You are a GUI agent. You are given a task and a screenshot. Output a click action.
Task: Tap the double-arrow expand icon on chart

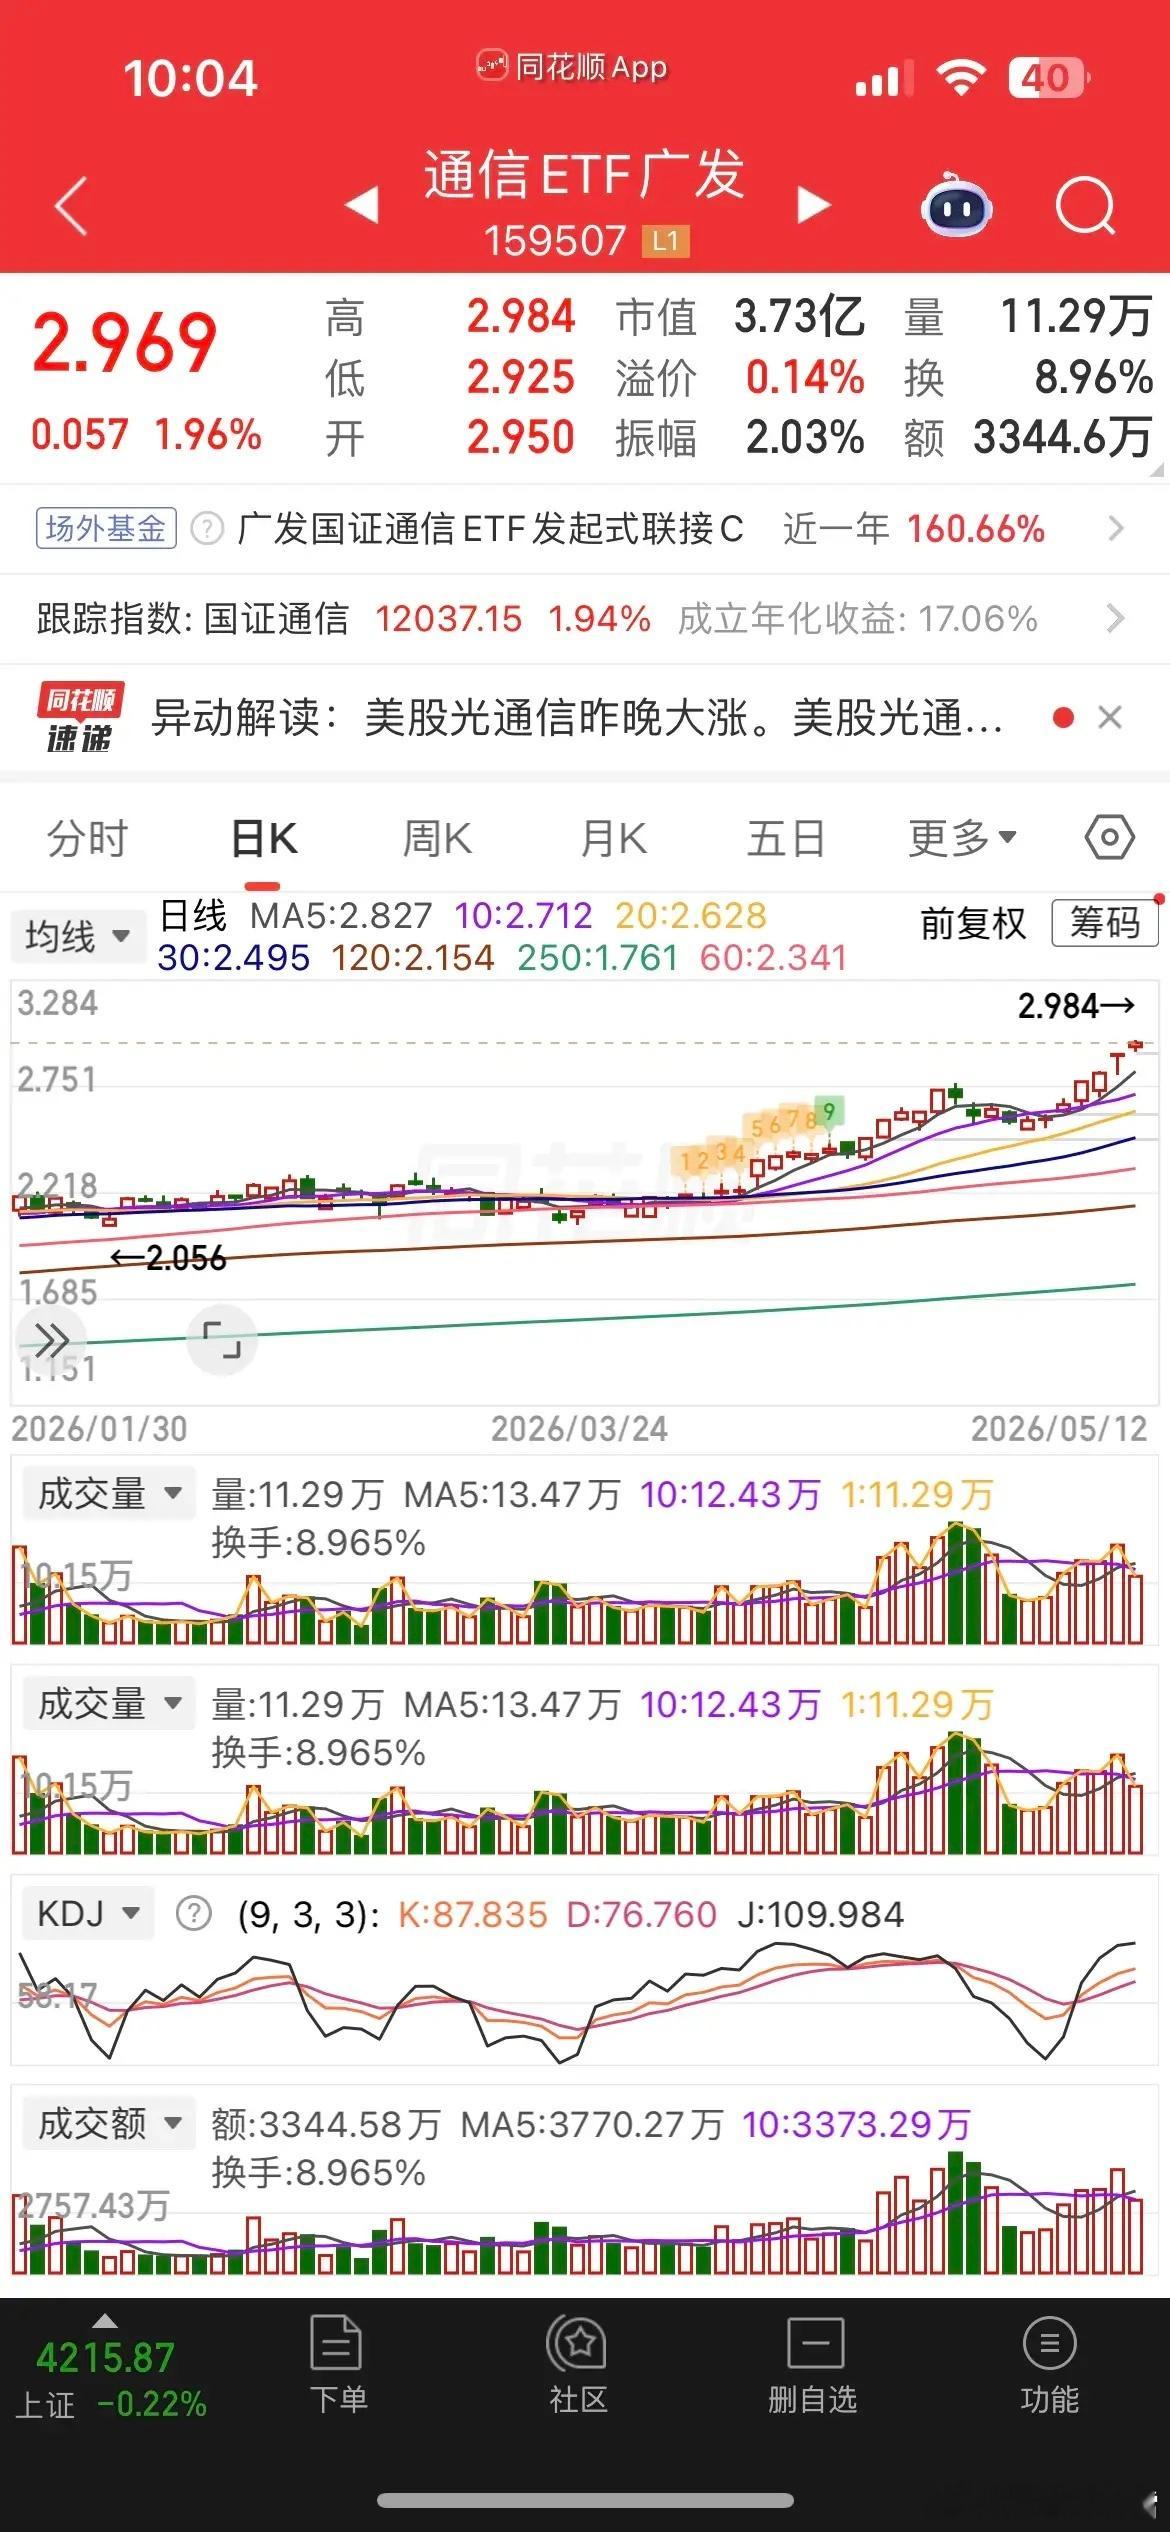[x=51, y=1339]
